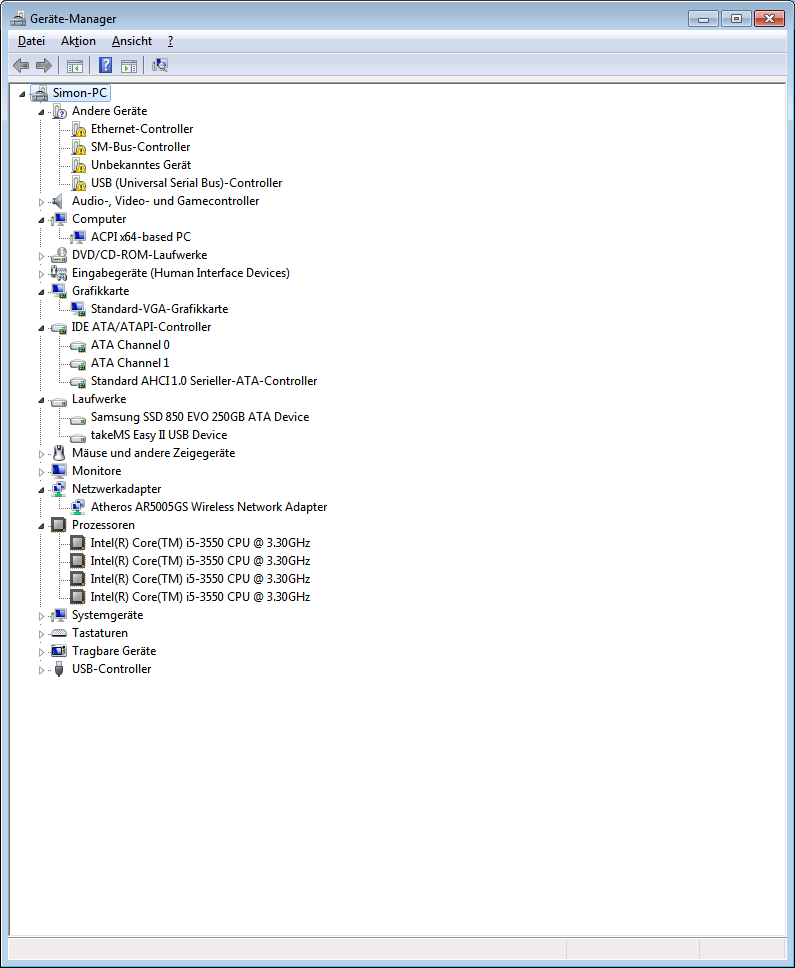Select the ATA Channel 1 entry
The width and height of the screenshot is (795, 968).
click(130, 363)
